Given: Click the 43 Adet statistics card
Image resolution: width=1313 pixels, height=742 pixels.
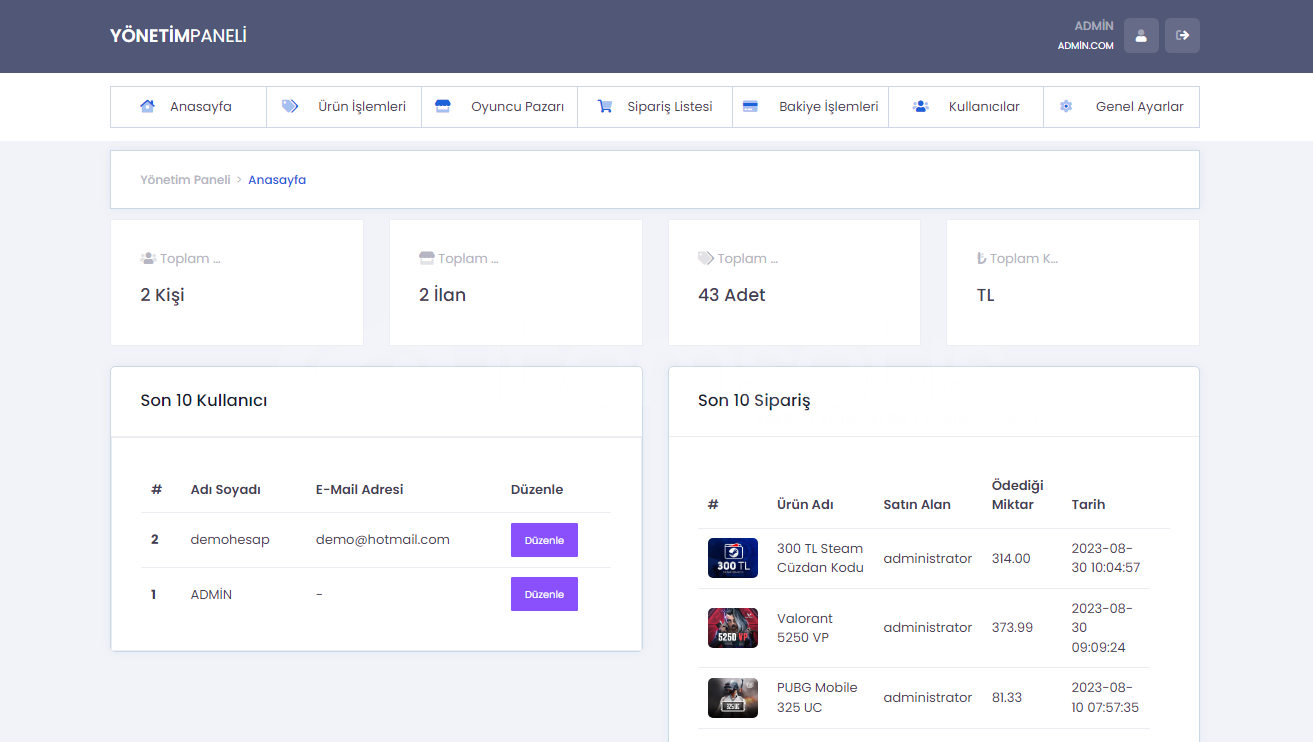Looking at the screenshot, I should (x=794, y=283).
